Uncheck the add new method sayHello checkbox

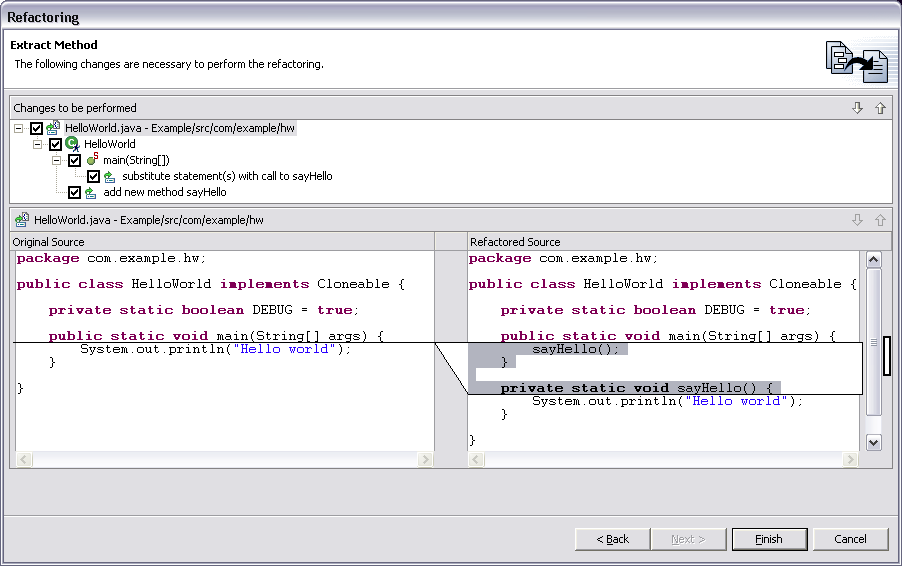pyautogui.click(x=74, y=192)
